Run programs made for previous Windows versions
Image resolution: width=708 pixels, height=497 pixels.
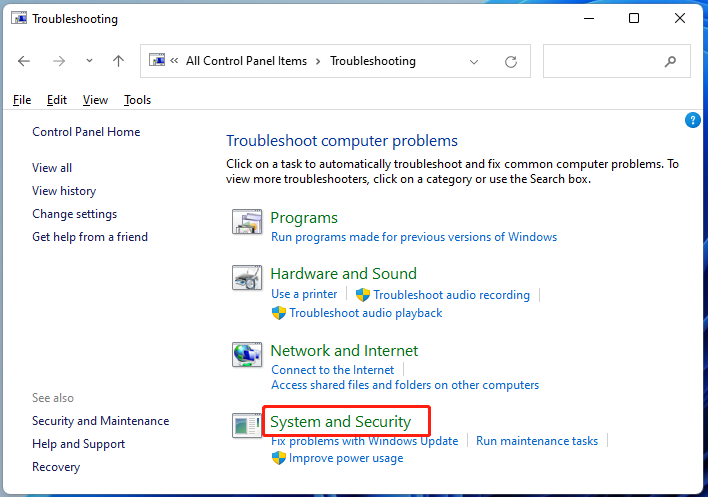coord(414,237)
